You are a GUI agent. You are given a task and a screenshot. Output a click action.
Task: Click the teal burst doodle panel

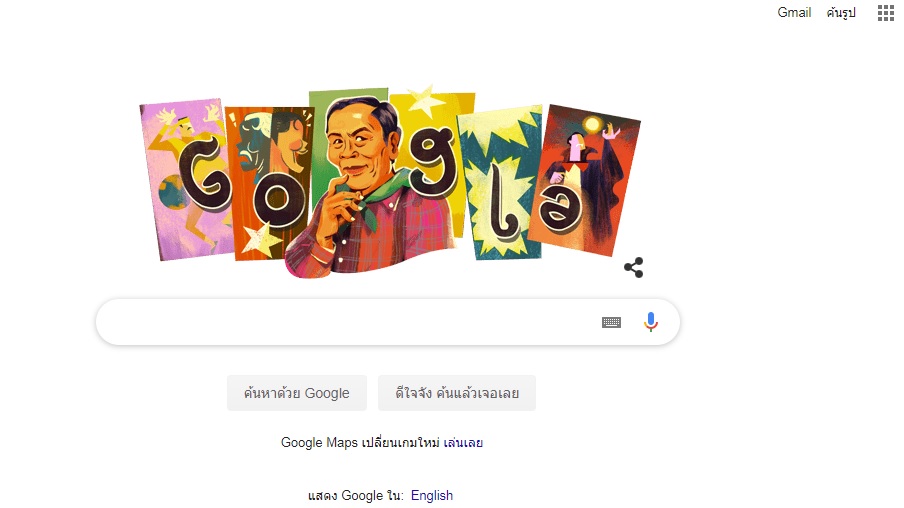[500, 183]
